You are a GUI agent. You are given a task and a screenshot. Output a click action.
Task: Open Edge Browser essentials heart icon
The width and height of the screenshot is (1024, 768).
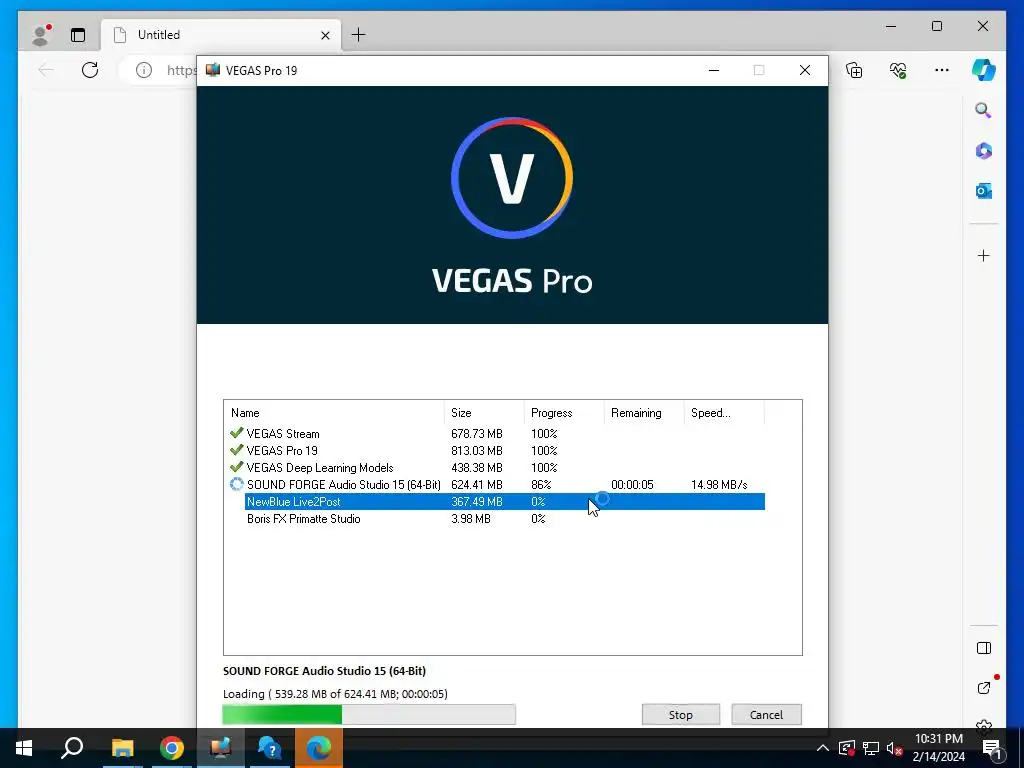pos(898,70)
